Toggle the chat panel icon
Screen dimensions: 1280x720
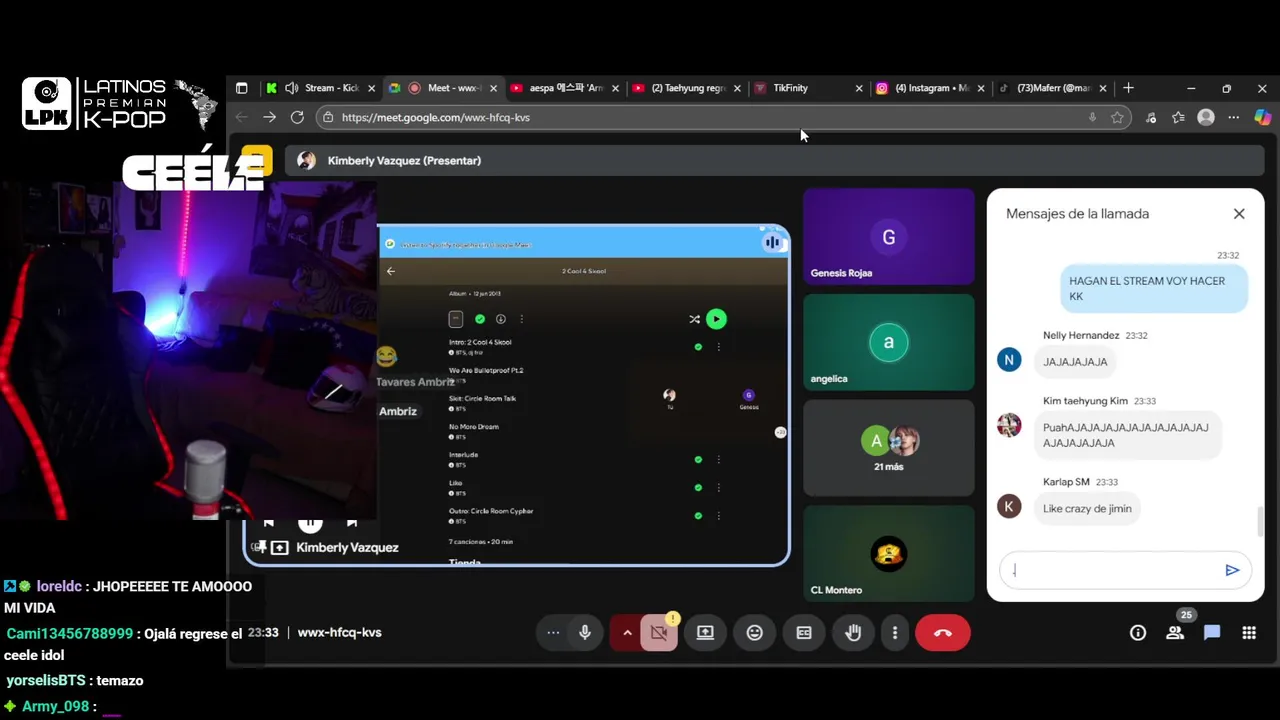point(1212,633)
